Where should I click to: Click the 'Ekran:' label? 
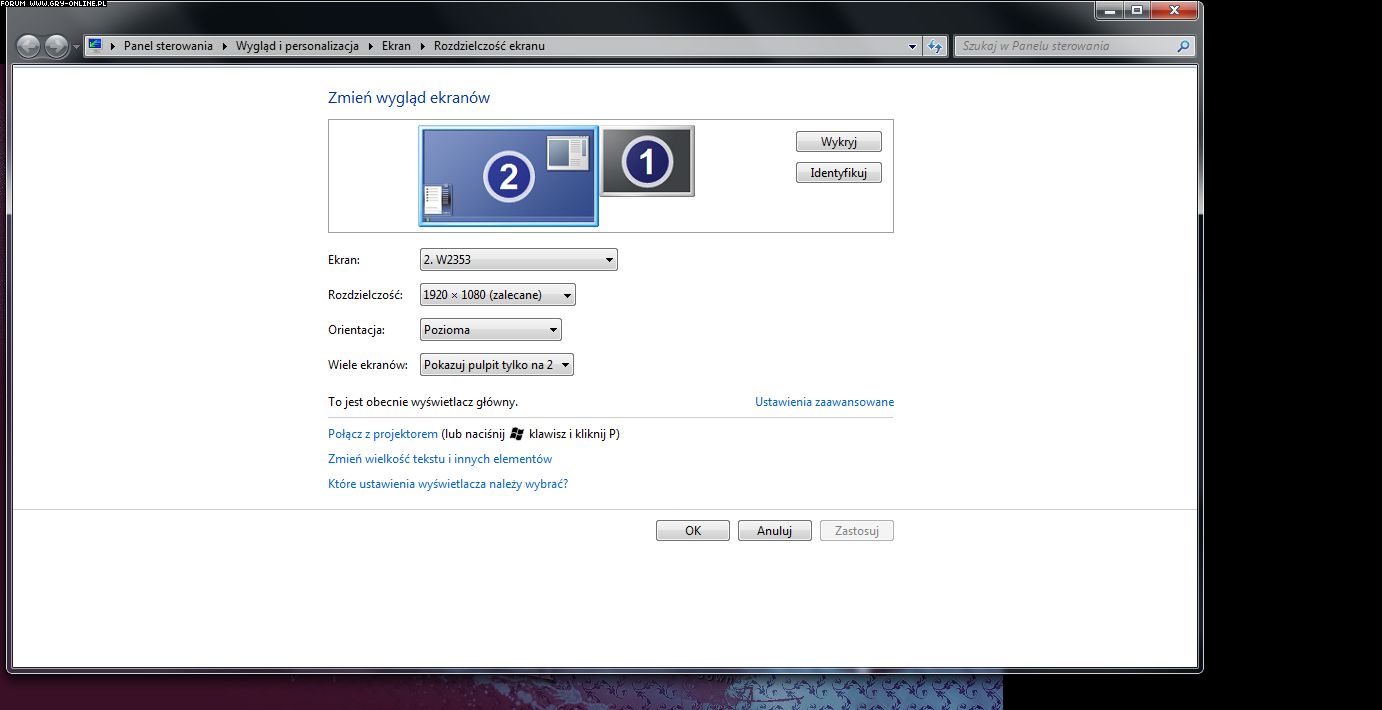click(x=344, y=260)
